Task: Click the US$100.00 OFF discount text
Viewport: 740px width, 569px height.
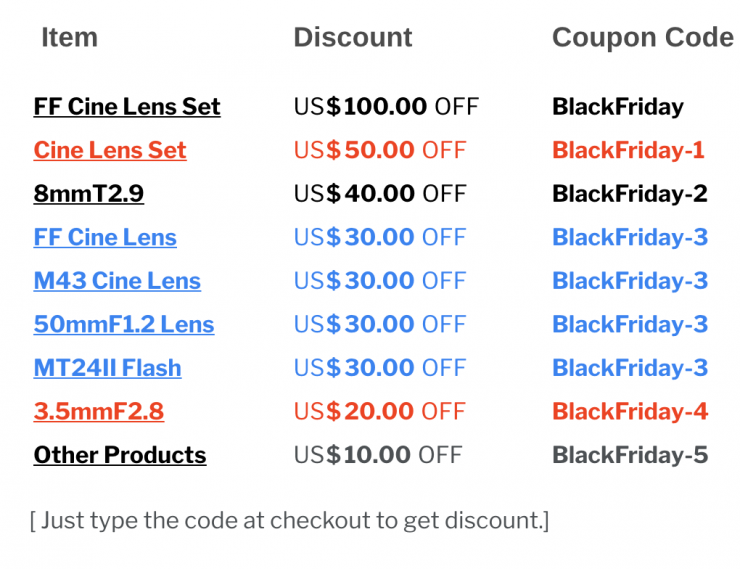Action: coord(386,107)
